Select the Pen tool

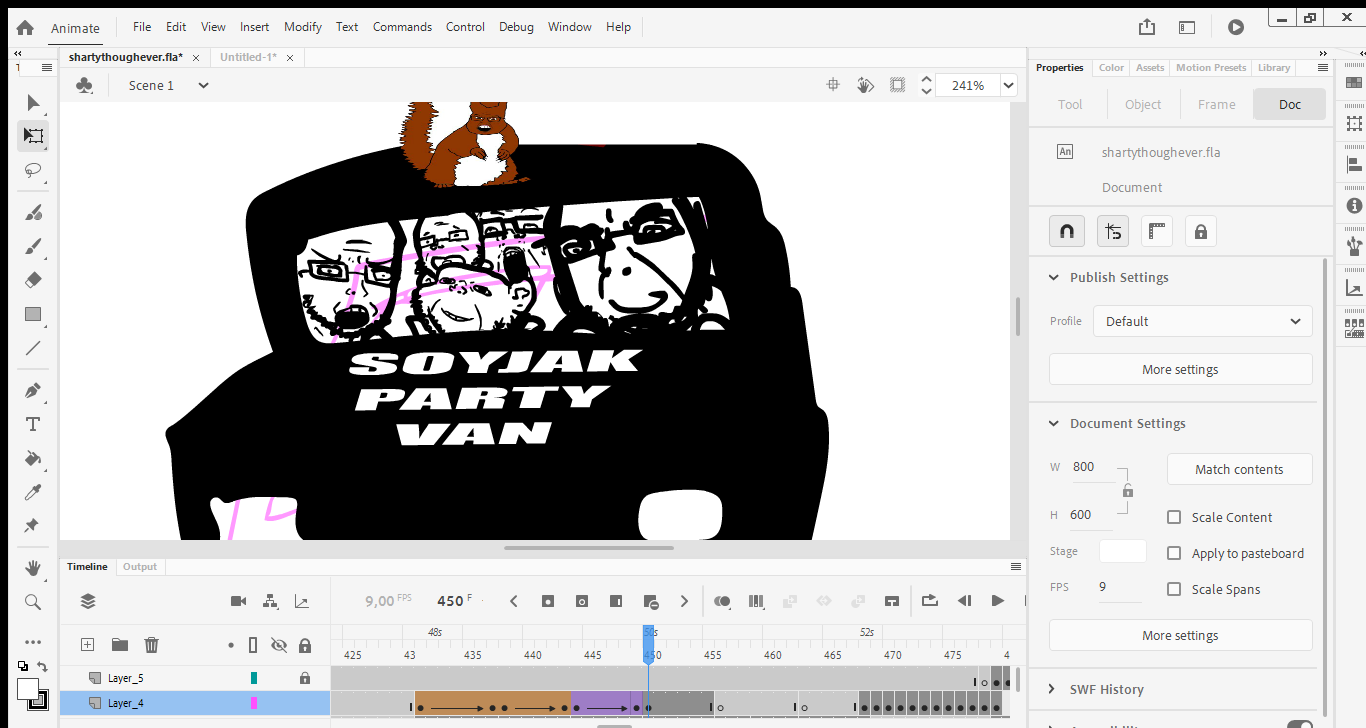[x=33, y=391]
